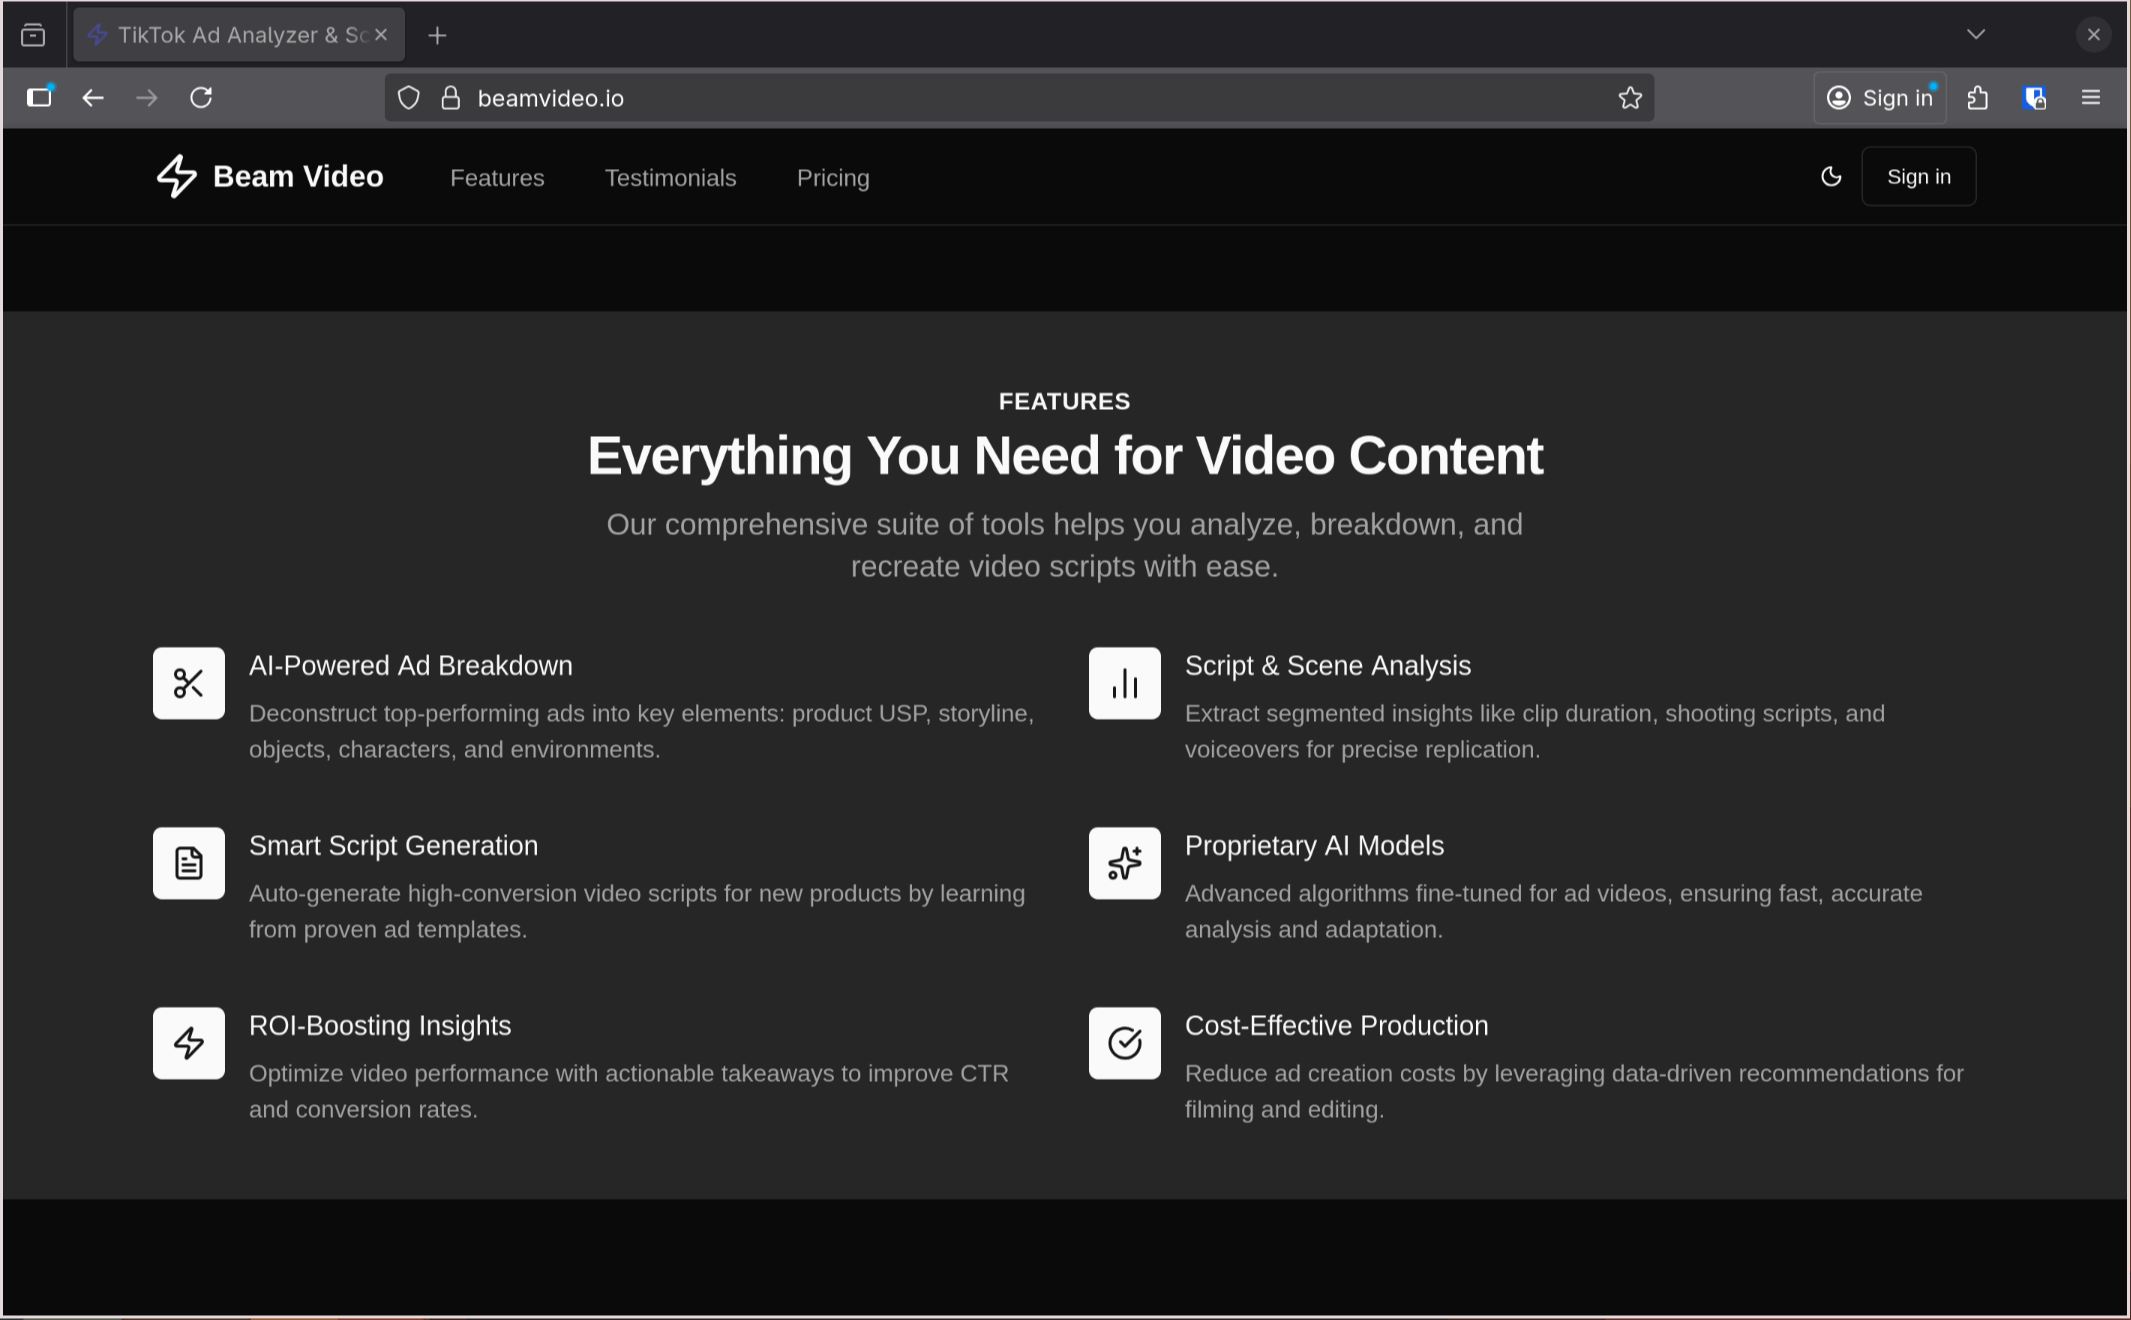The image size is (2131, 1320).
Task: Click the recent browsing icon at top left
Action: pyautogui.click(x=33, y=36)
